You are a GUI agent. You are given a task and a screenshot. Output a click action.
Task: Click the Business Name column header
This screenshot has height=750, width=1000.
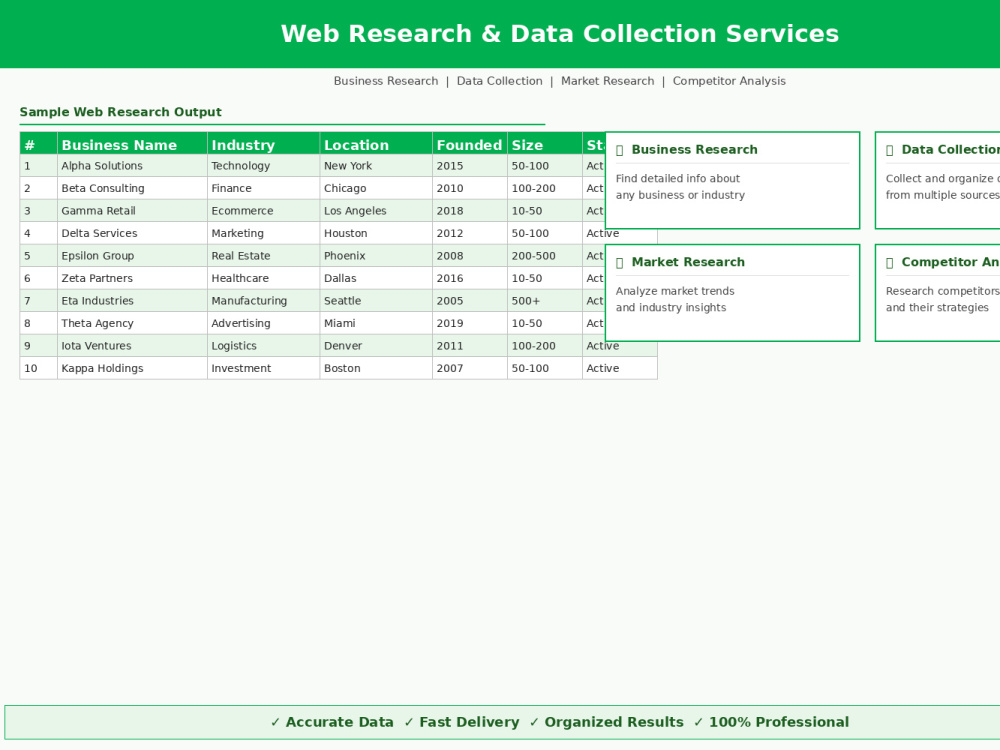(132, 143)
